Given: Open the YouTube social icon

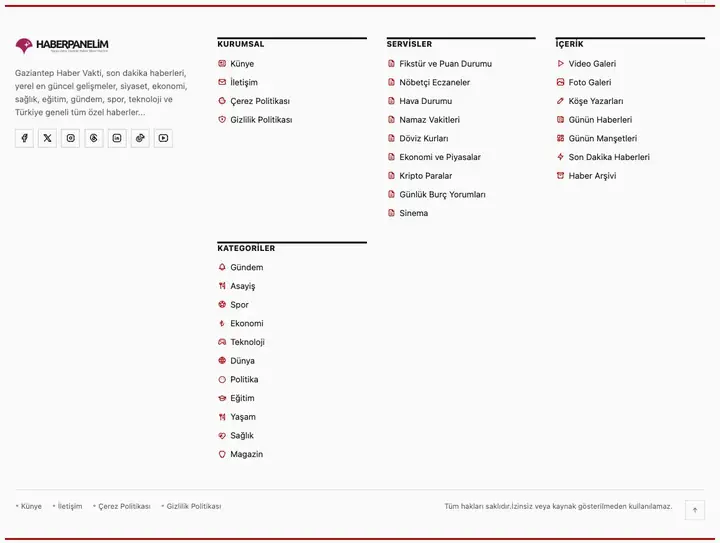Looking at the screenshot, I should click(x=163, y=138).
